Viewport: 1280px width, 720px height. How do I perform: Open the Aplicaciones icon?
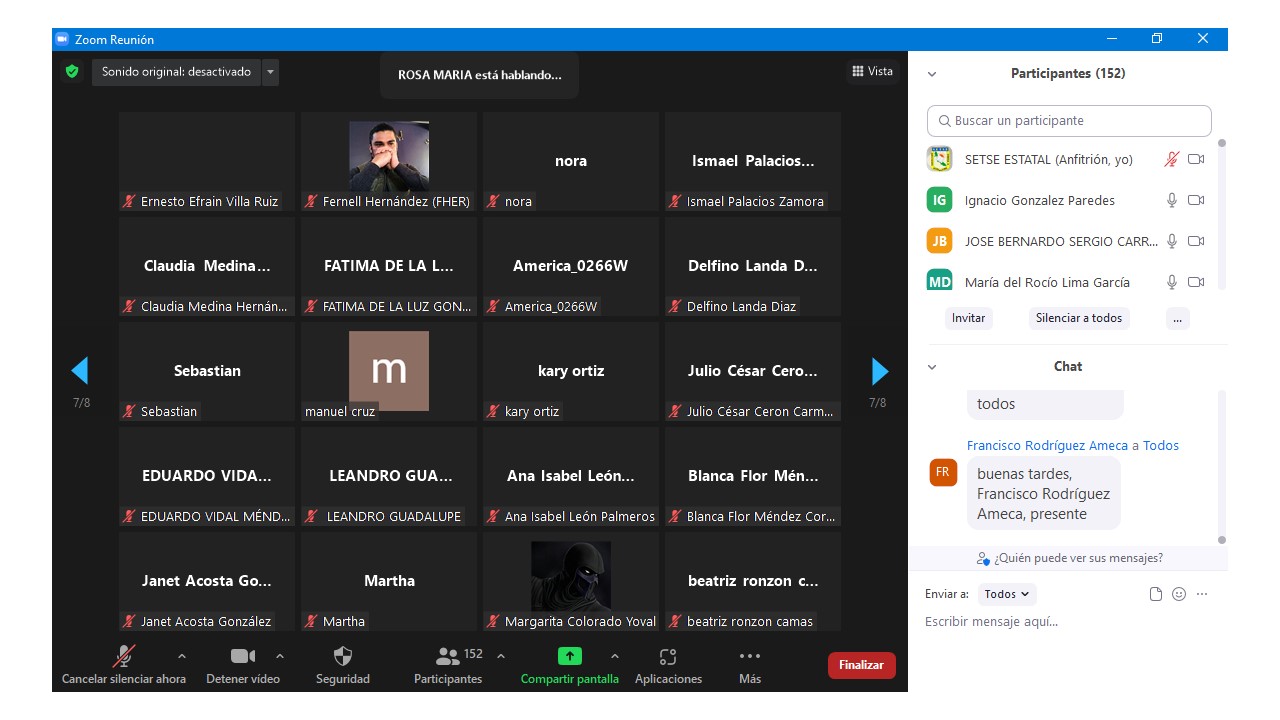pyautogui.click(x=668, y=656)
